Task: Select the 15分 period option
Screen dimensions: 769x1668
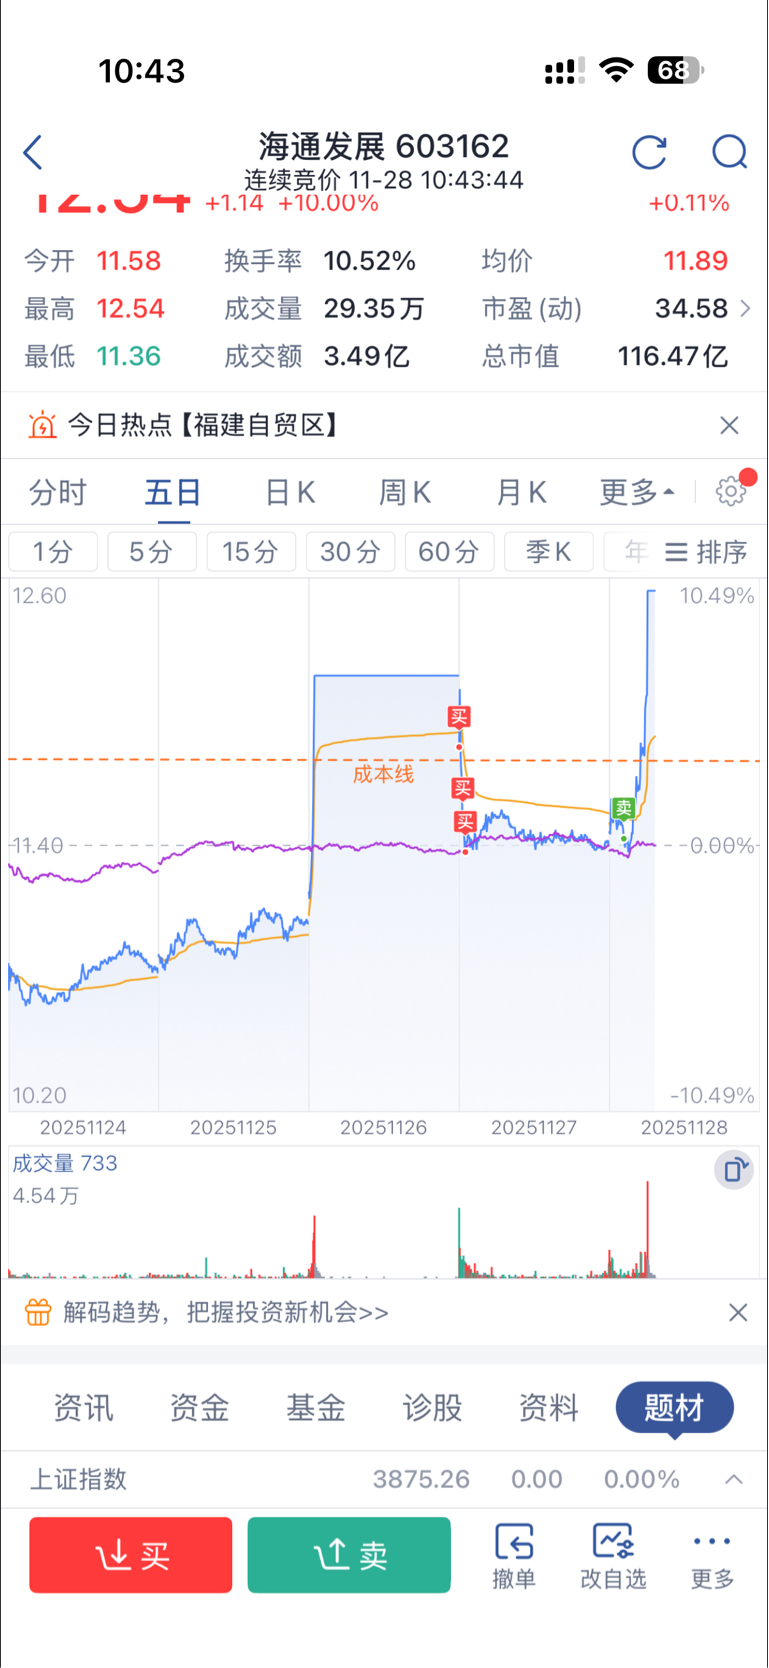Action: 250,552
